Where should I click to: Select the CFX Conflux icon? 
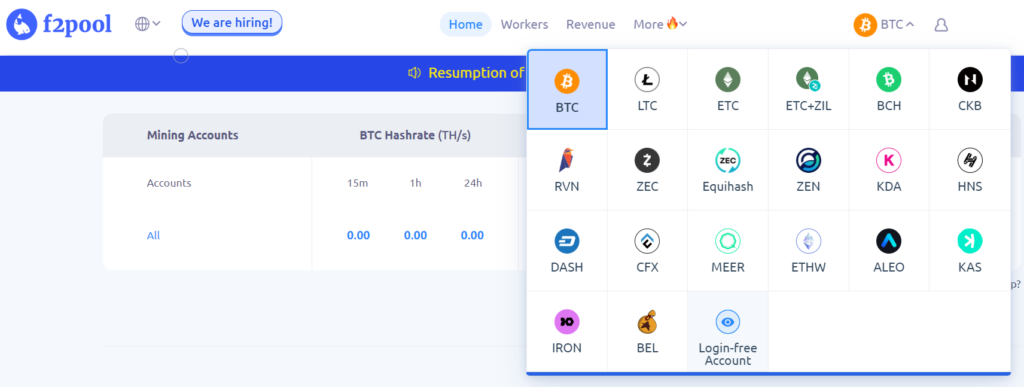point(647,241)
